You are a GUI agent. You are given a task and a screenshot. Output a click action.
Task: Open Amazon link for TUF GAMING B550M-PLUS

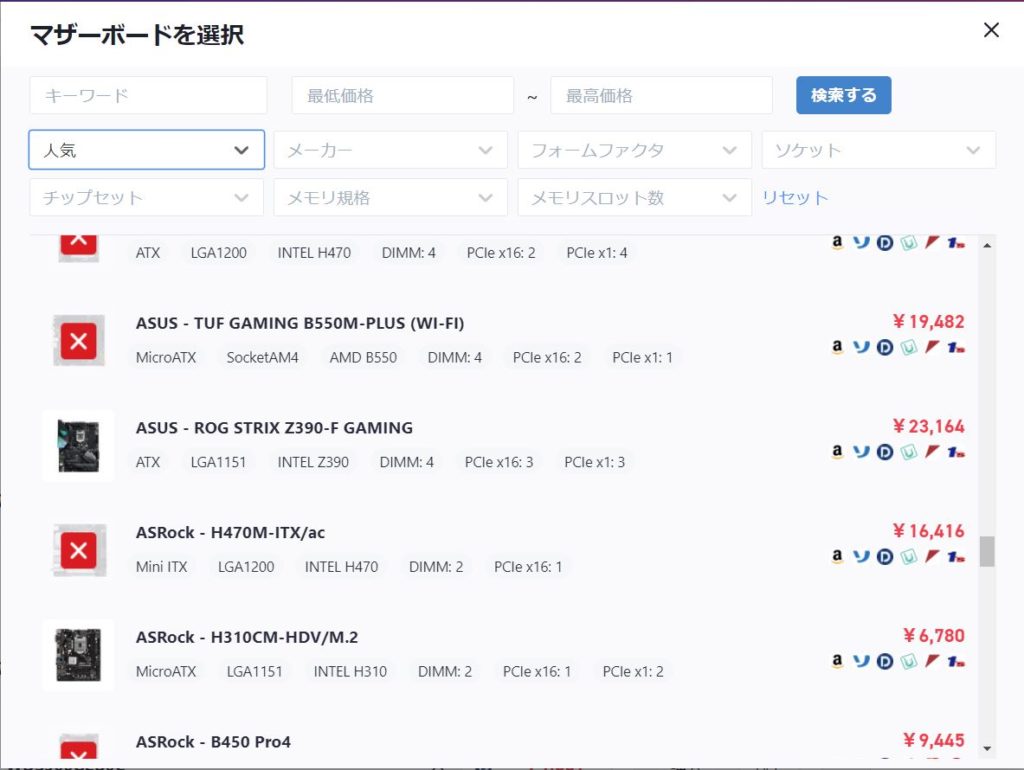837,347
